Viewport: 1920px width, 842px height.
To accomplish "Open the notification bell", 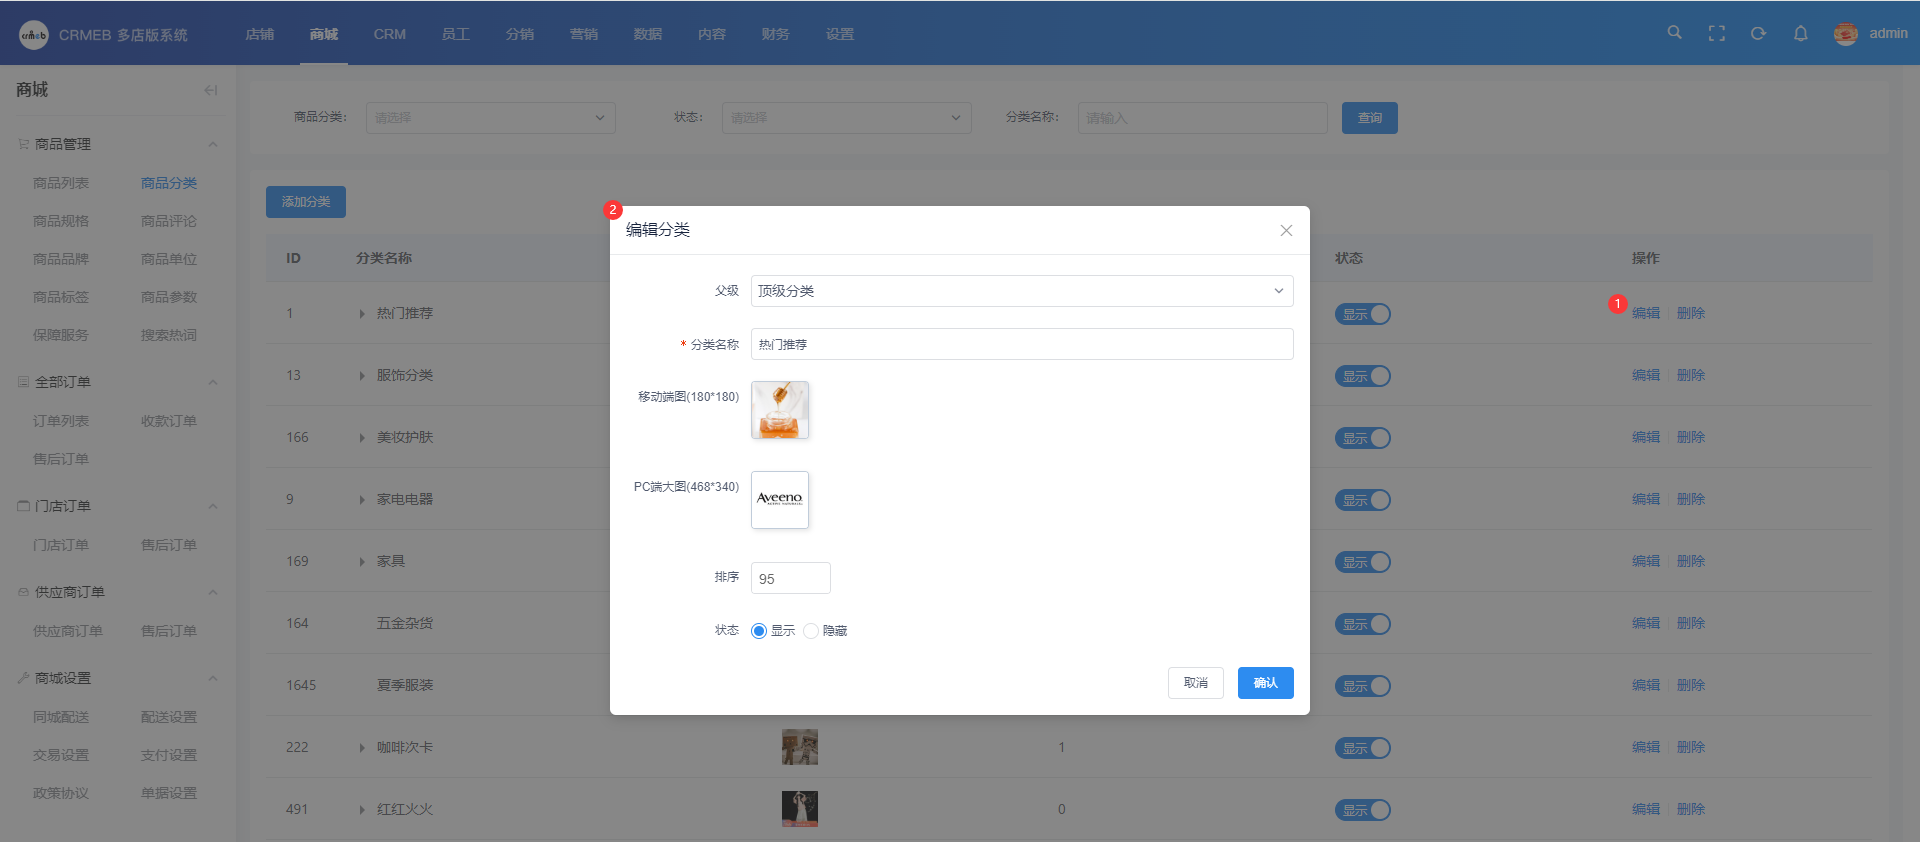I will point(1800,33).
